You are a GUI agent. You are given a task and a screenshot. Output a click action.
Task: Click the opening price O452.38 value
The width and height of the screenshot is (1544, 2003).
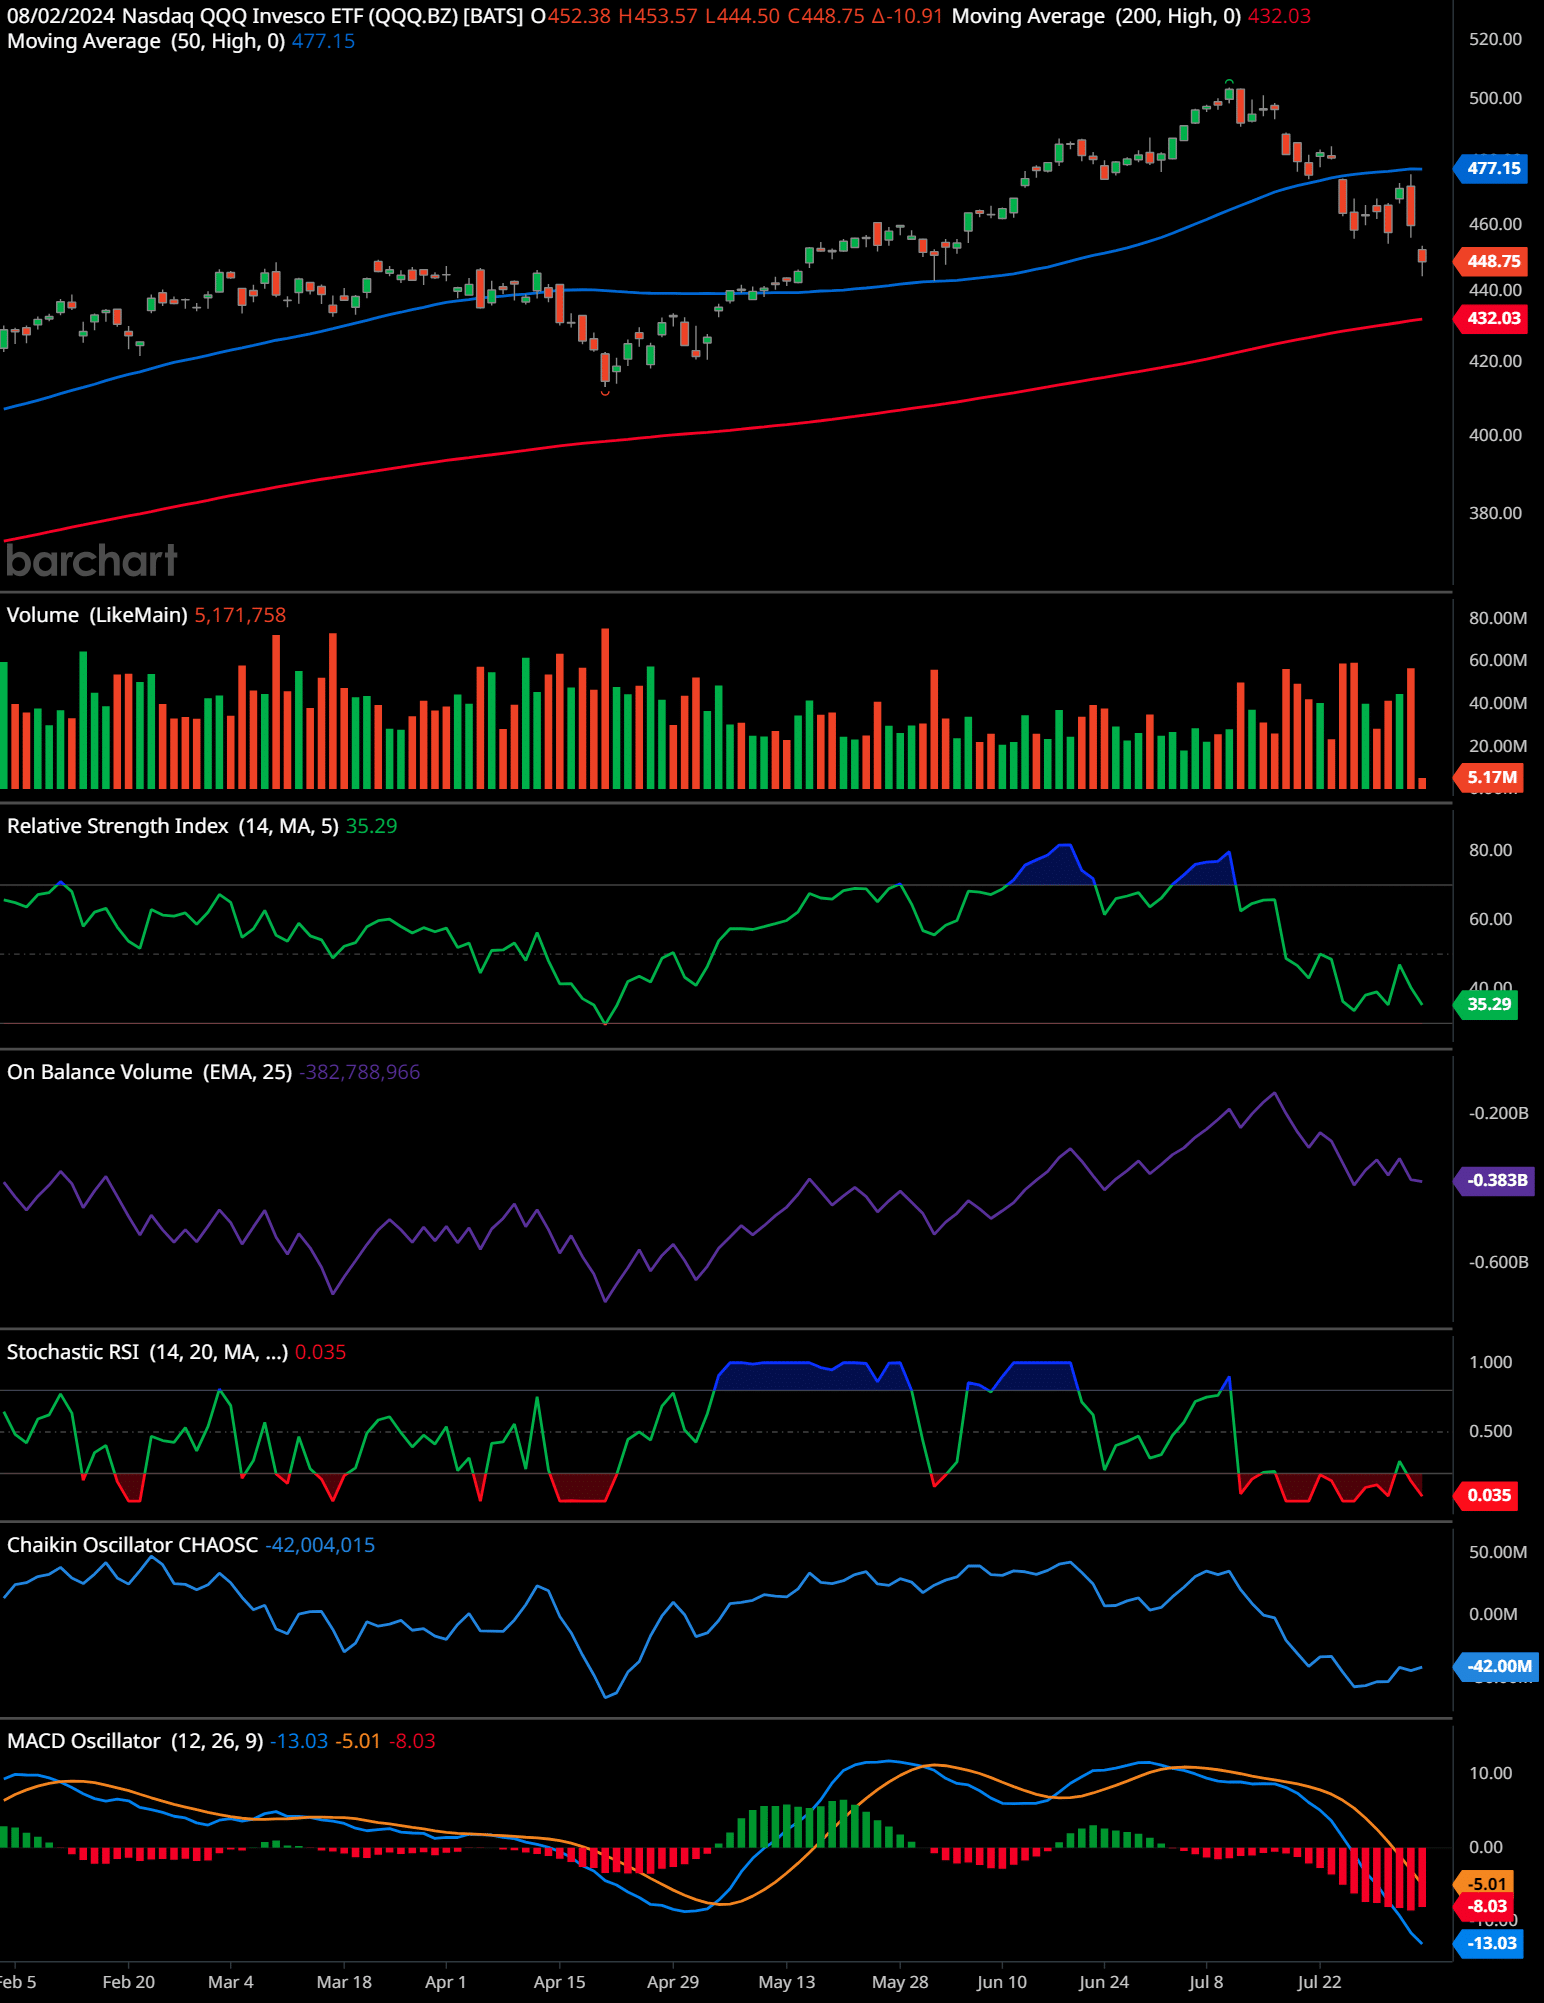tap(570, 16)
